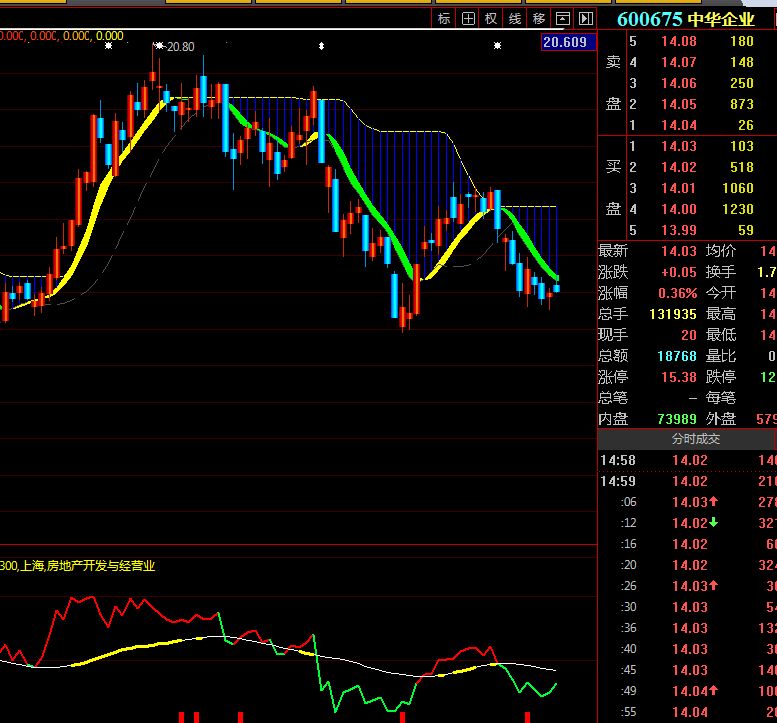Screen dimensions: 777x723
Task: Click the 14:58 trade row
Action: click(x=687, y=460)
